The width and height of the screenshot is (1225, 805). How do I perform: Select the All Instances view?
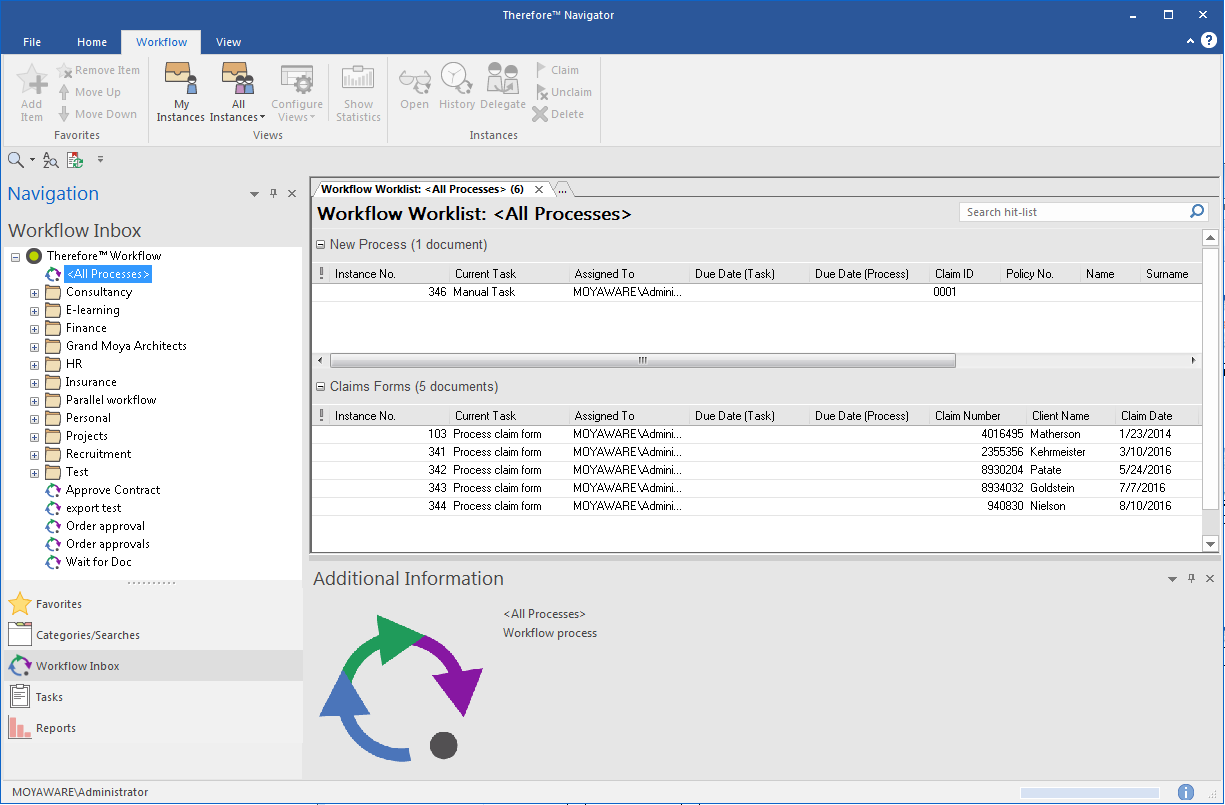pos(236,91)
